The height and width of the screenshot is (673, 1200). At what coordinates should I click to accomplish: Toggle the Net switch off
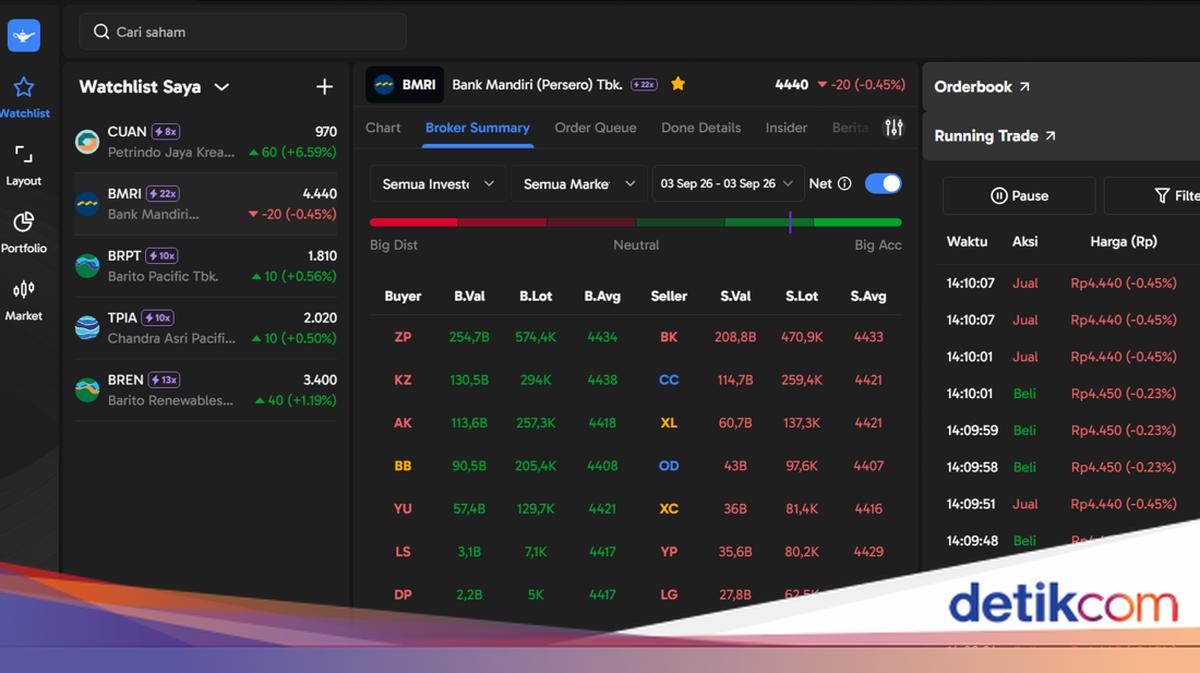click(883, 184)
